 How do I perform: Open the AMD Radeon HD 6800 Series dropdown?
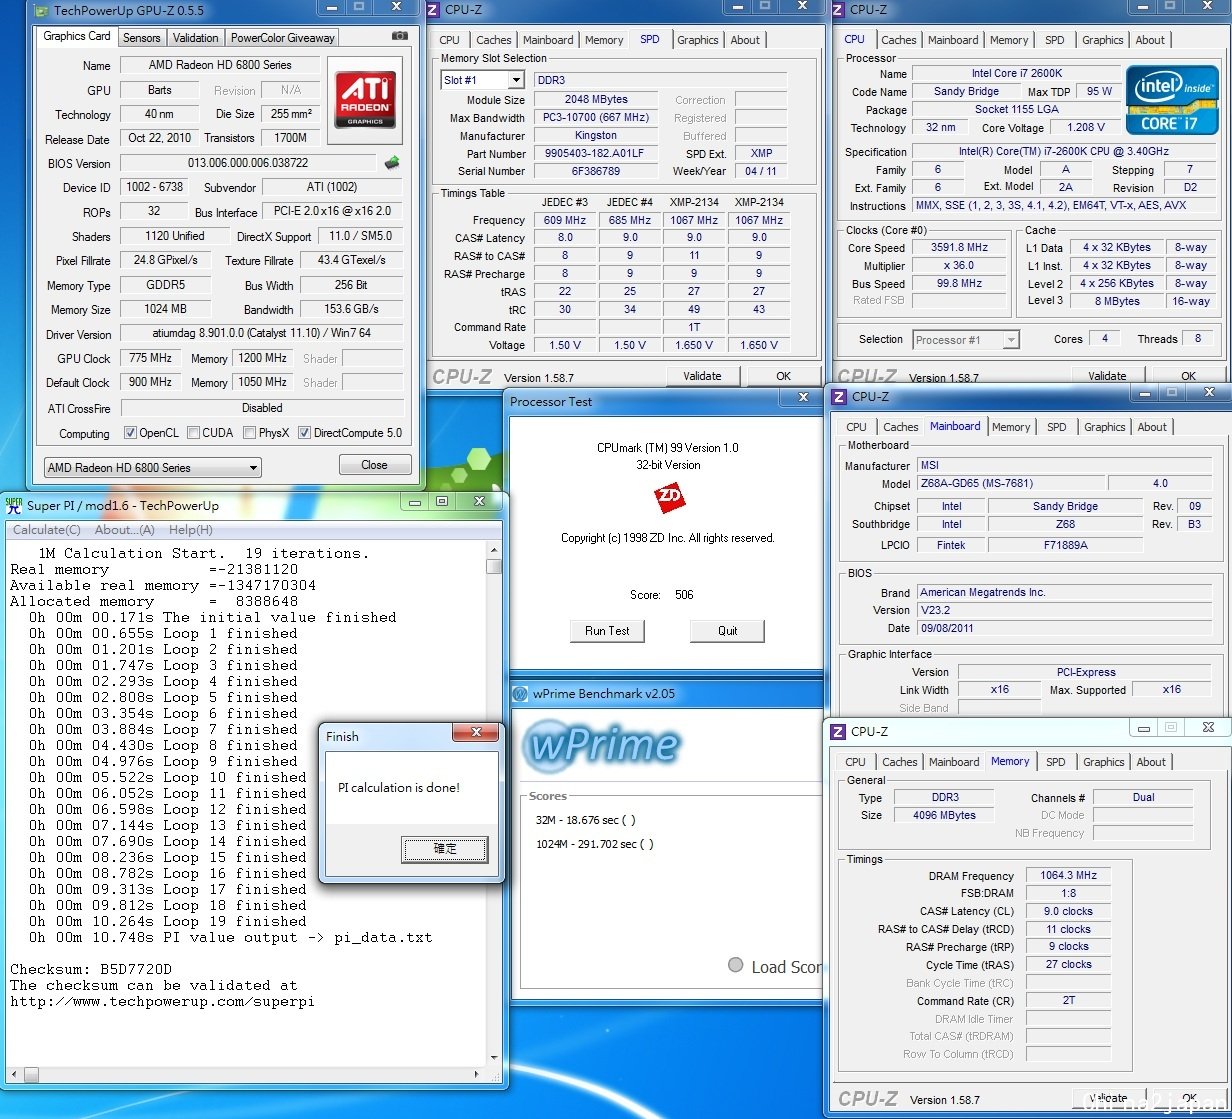[153, 467]
